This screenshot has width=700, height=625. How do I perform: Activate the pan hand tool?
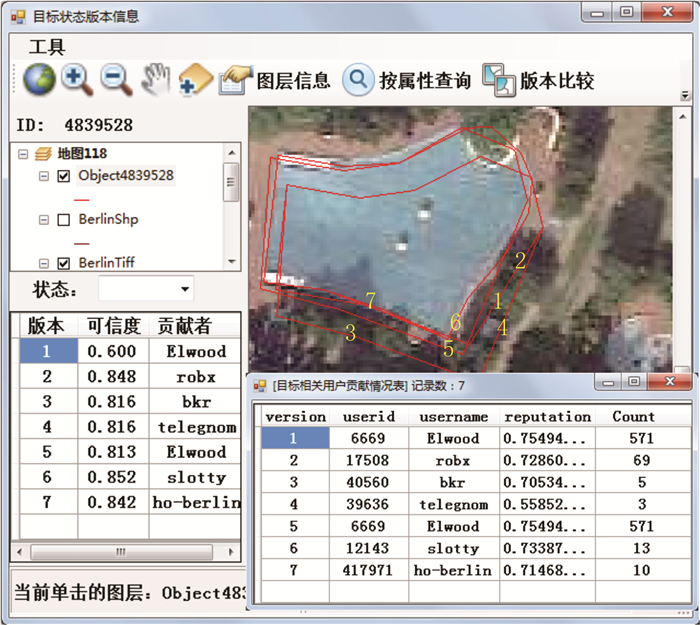155,79
